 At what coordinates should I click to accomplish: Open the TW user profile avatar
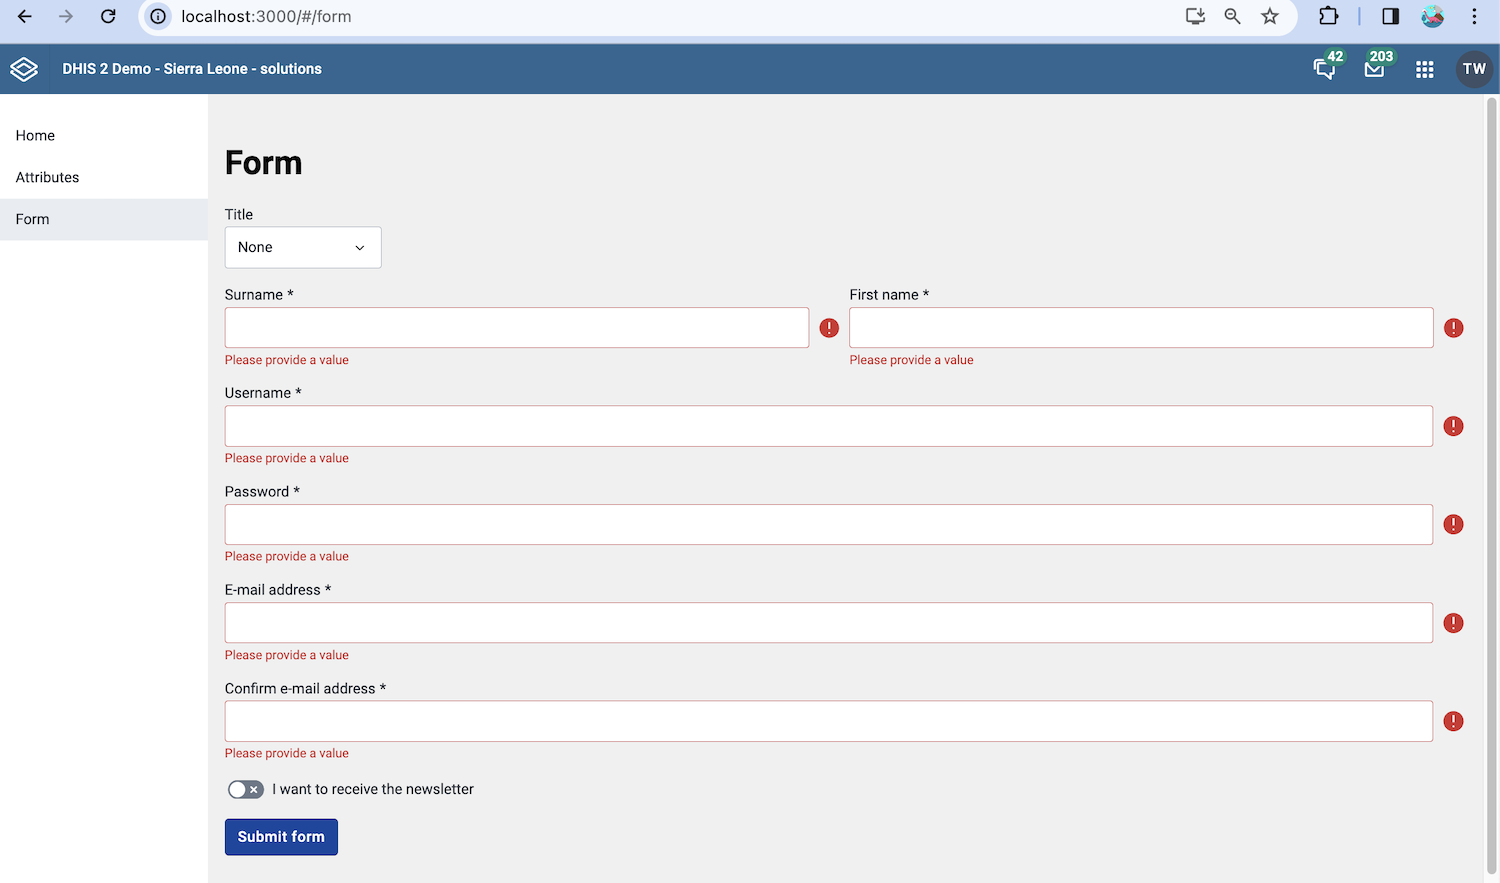[1474, 69]
